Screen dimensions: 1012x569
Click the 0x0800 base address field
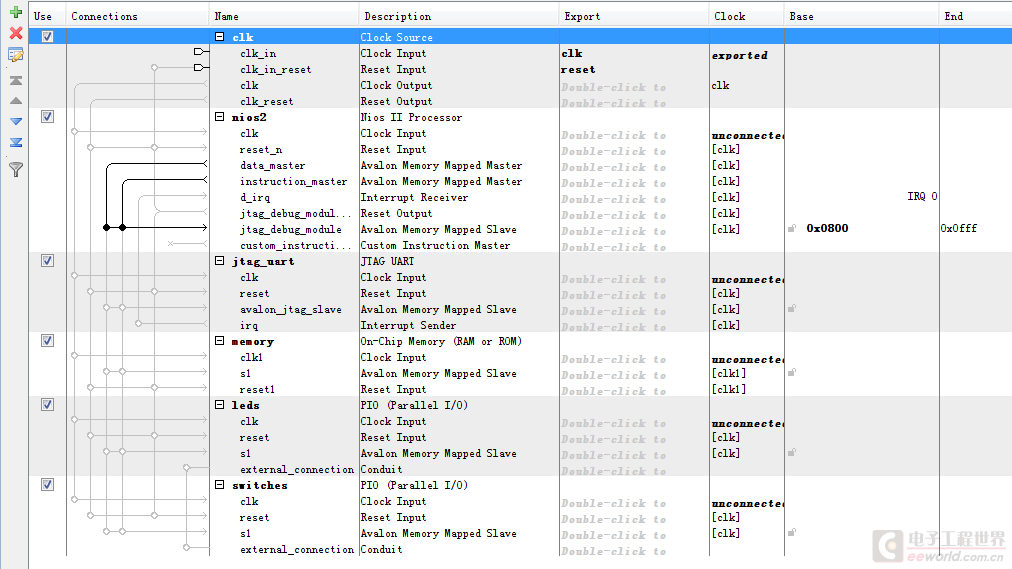827,229
